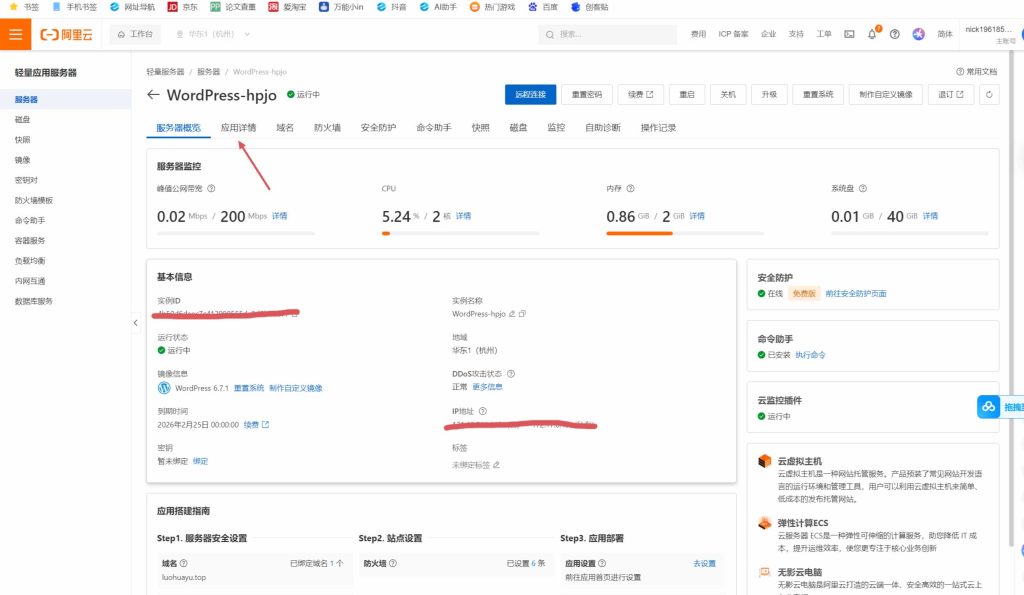Click the 远程连接 button
This screenshot has height=595, width=1024.
pos(530,94)
